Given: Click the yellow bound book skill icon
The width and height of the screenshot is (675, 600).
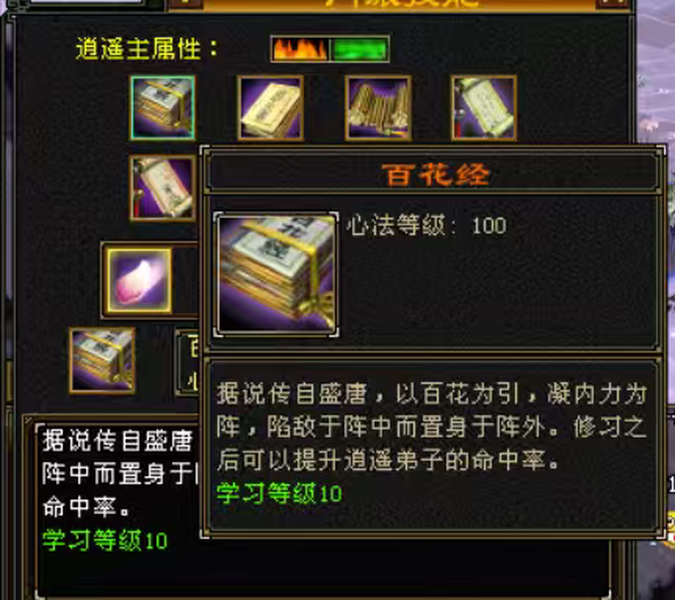Looking at the screenshot, I should click(270, 108).
